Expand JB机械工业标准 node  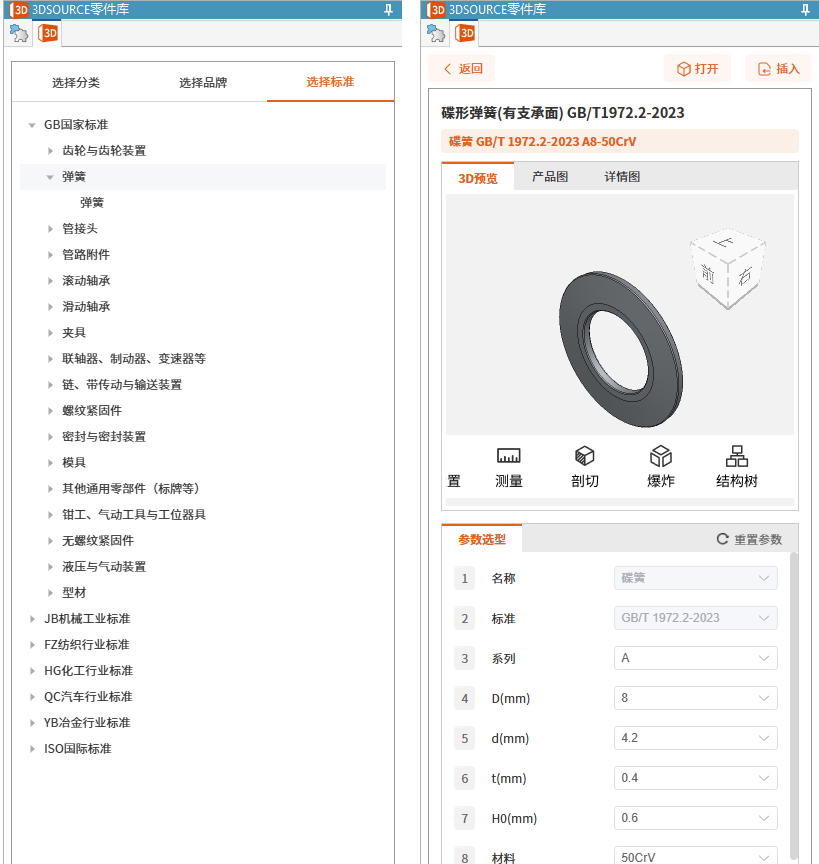click(x=32, y=619)
